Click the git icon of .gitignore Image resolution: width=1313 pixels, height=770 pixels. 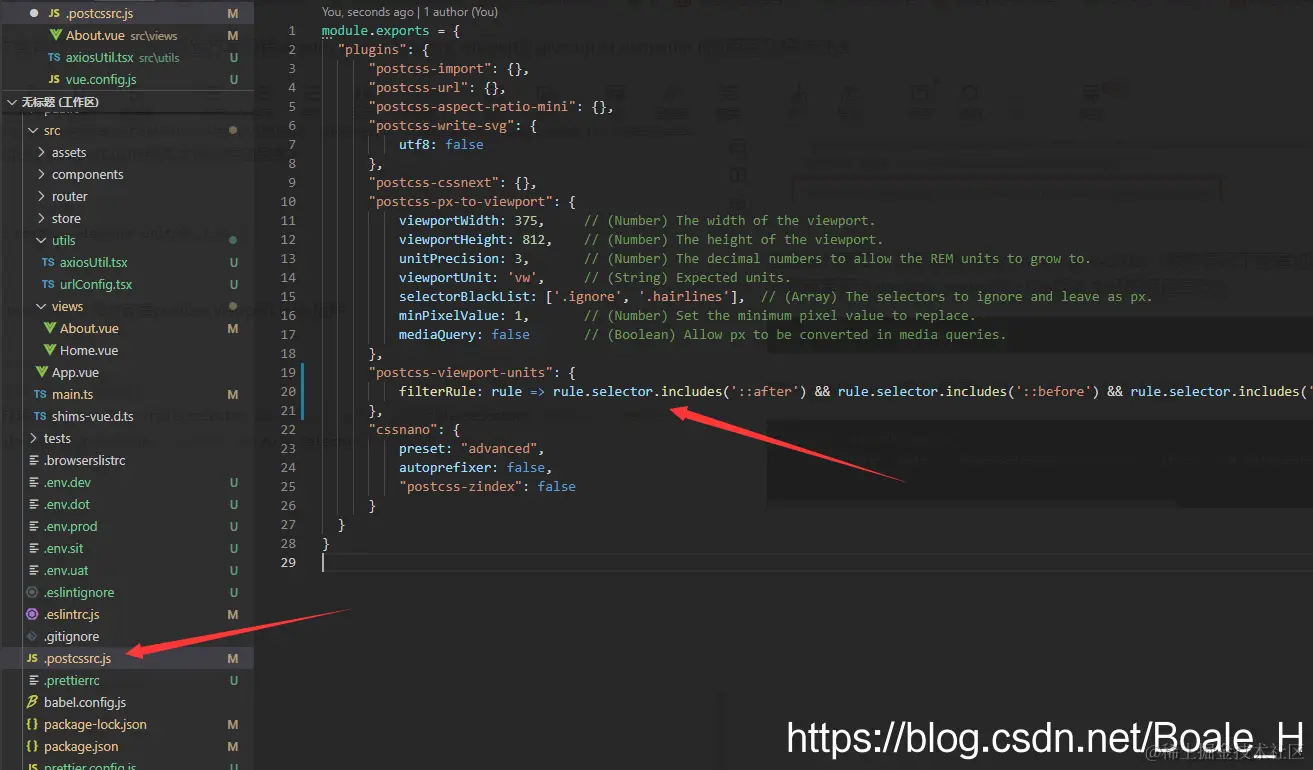coord(33,636)
